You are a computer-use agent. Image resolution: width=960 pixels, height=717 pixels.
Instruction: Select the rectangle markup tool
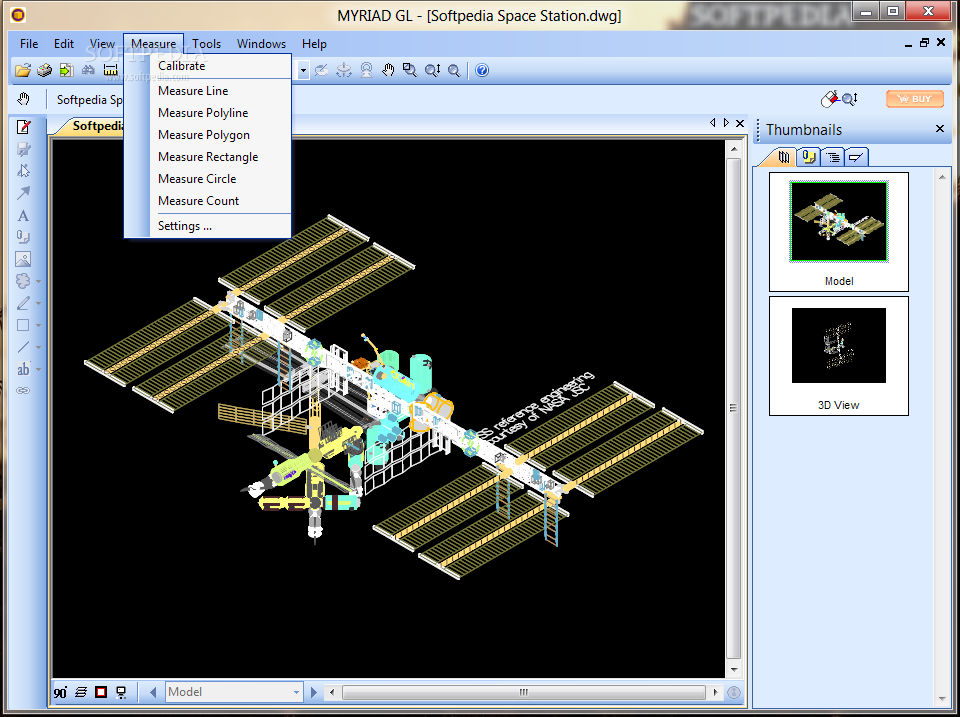point(23,325)
